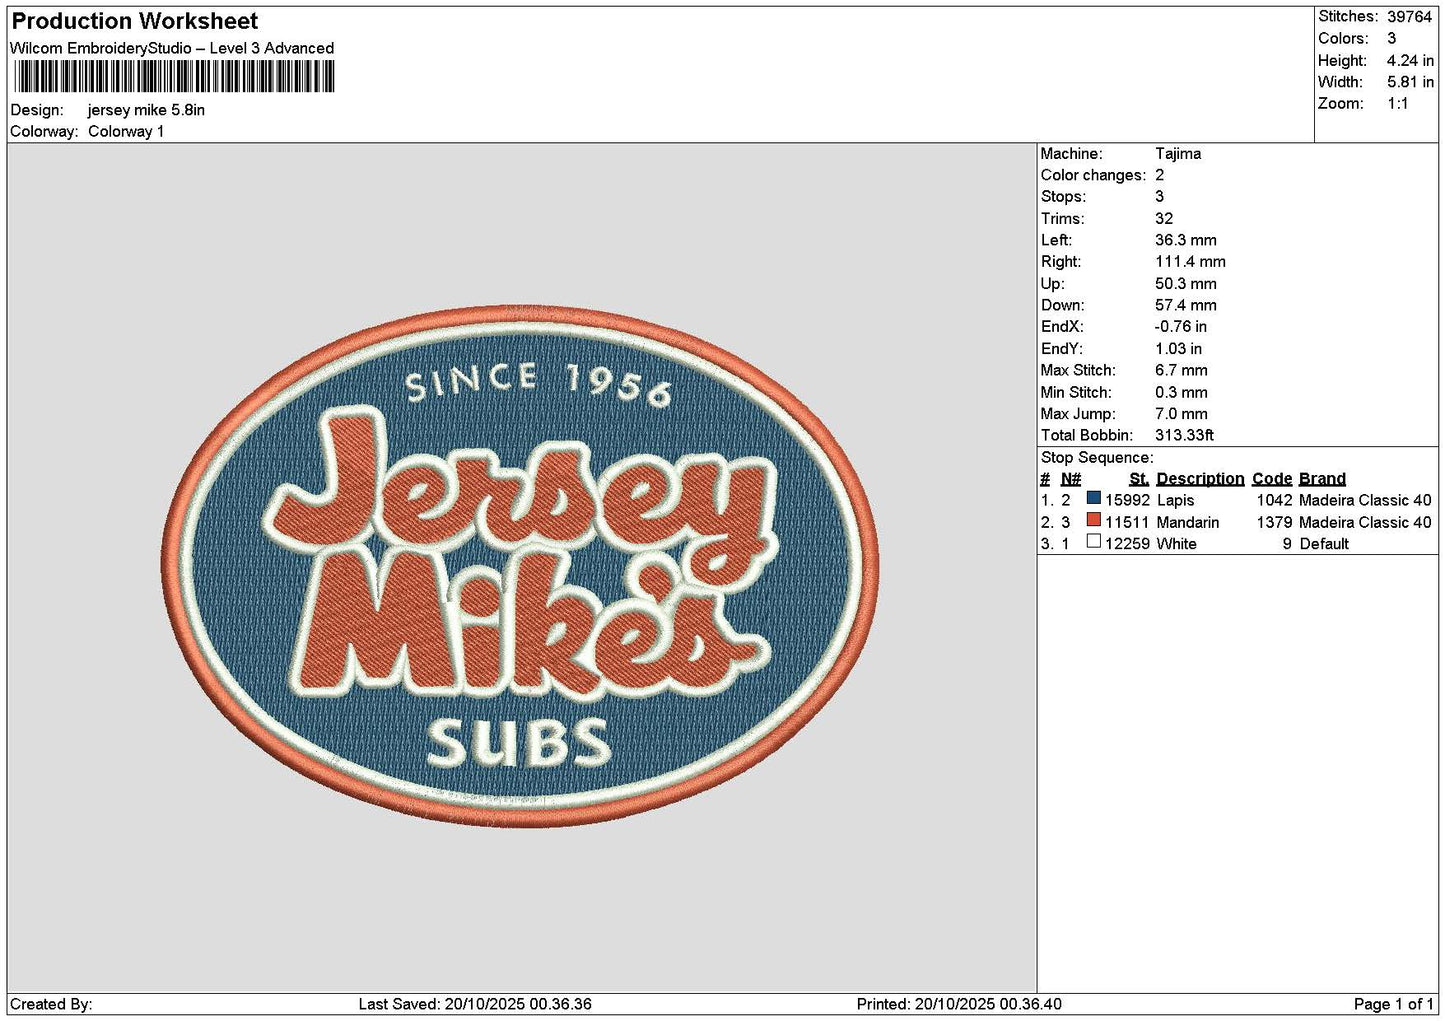Click thread code 1379
Image resolution: width=1445 pixels, height=1021 pixels.
pos(1275,522)
